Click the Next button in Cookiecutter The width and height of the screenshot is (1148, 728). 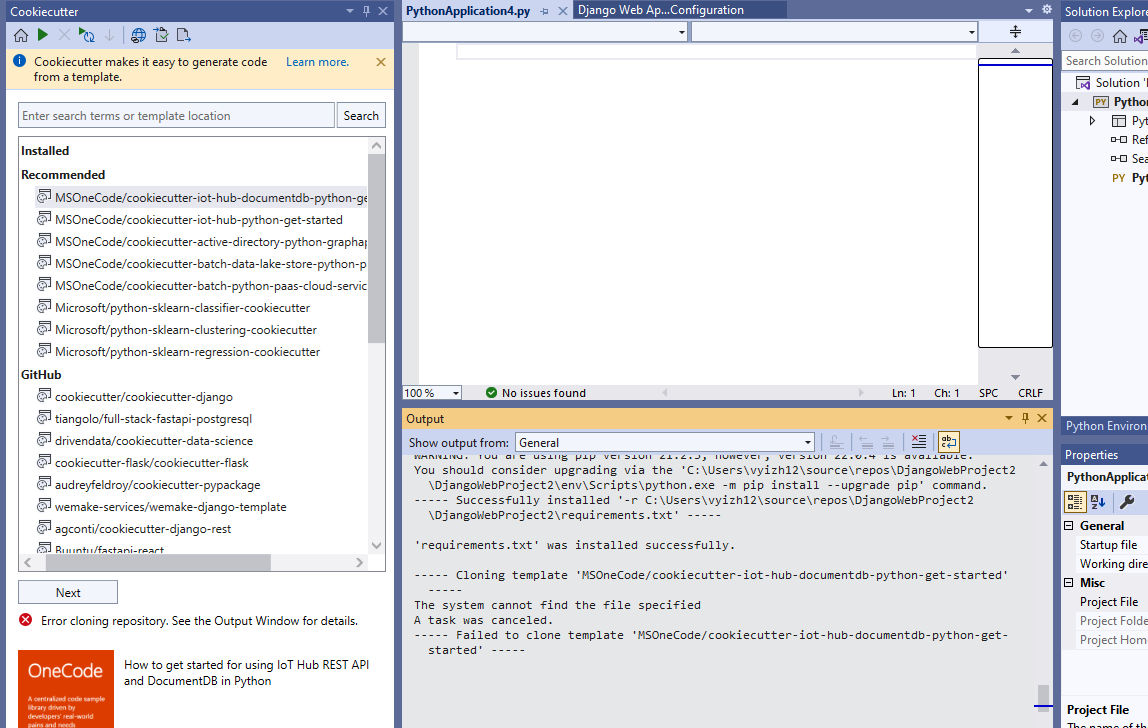tap(67, 591)
